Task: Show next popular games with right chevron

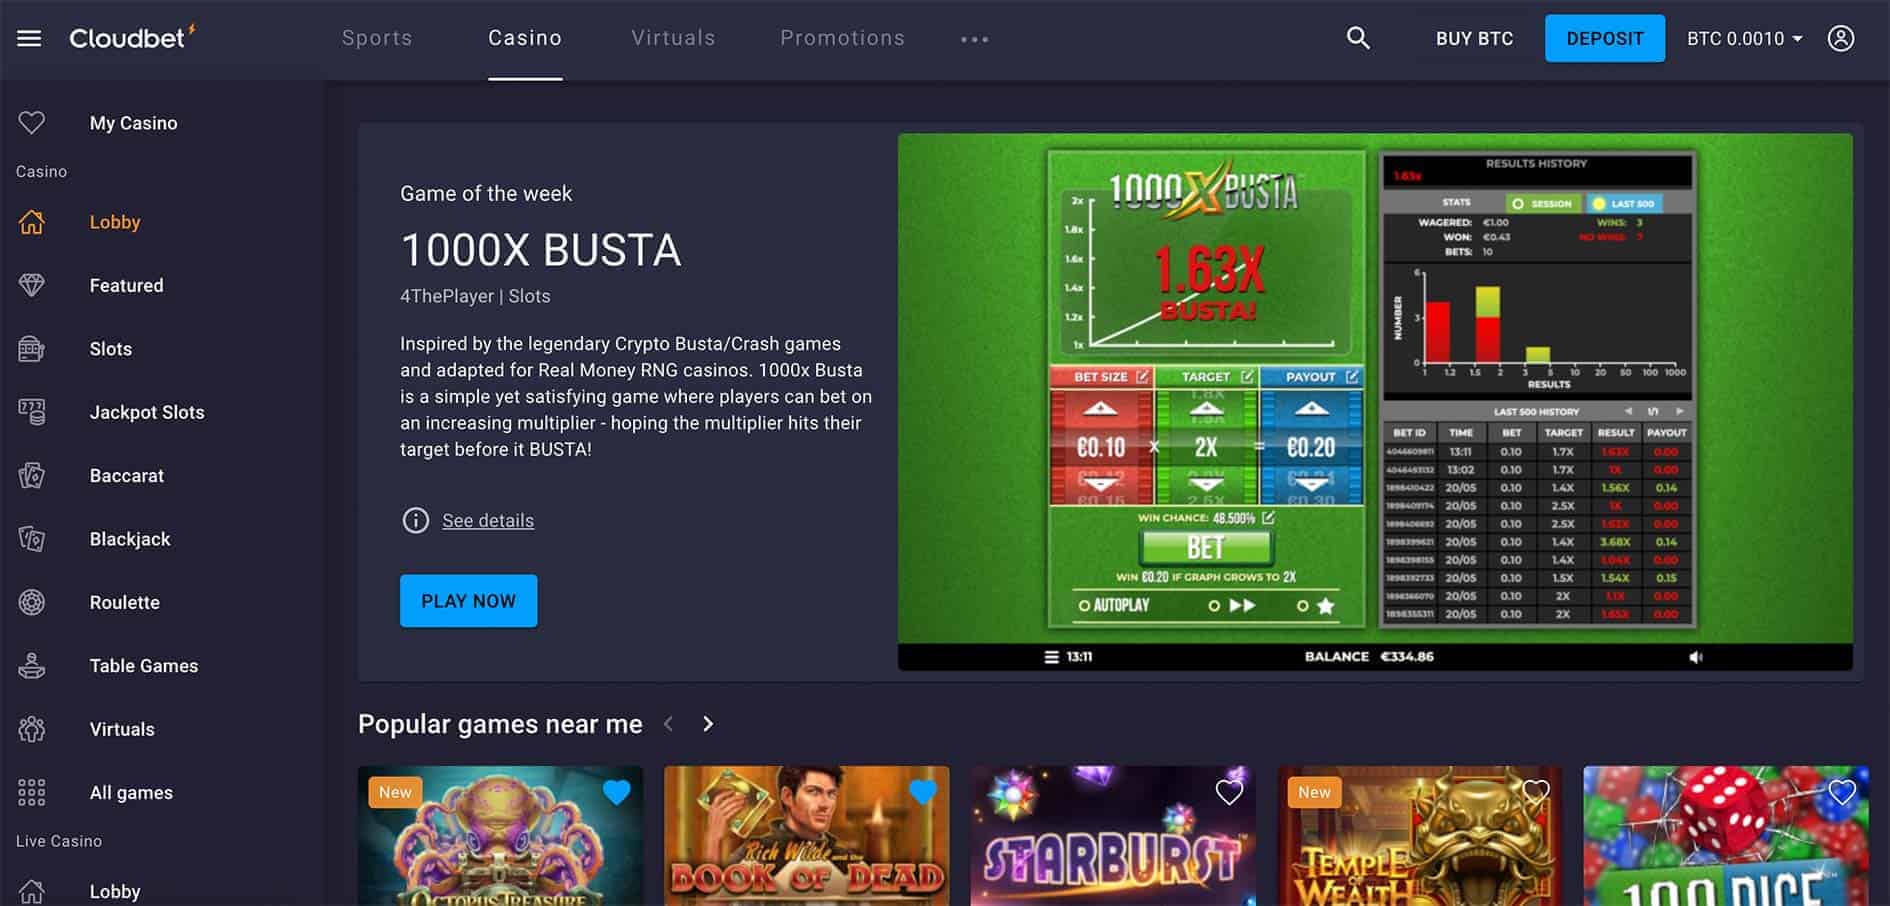Action: [708, 724]
